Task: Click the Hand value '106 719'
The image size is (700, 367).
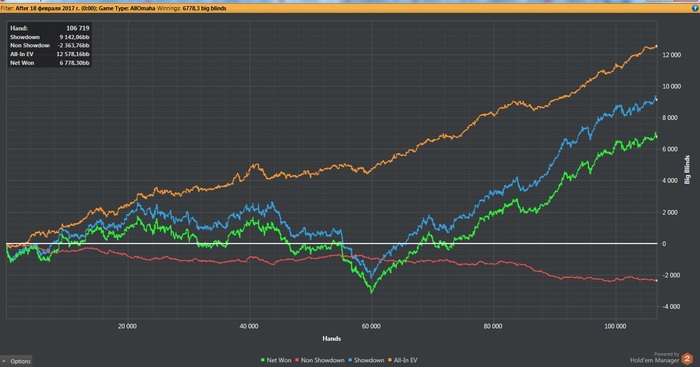Action: (x=78, y=28)
